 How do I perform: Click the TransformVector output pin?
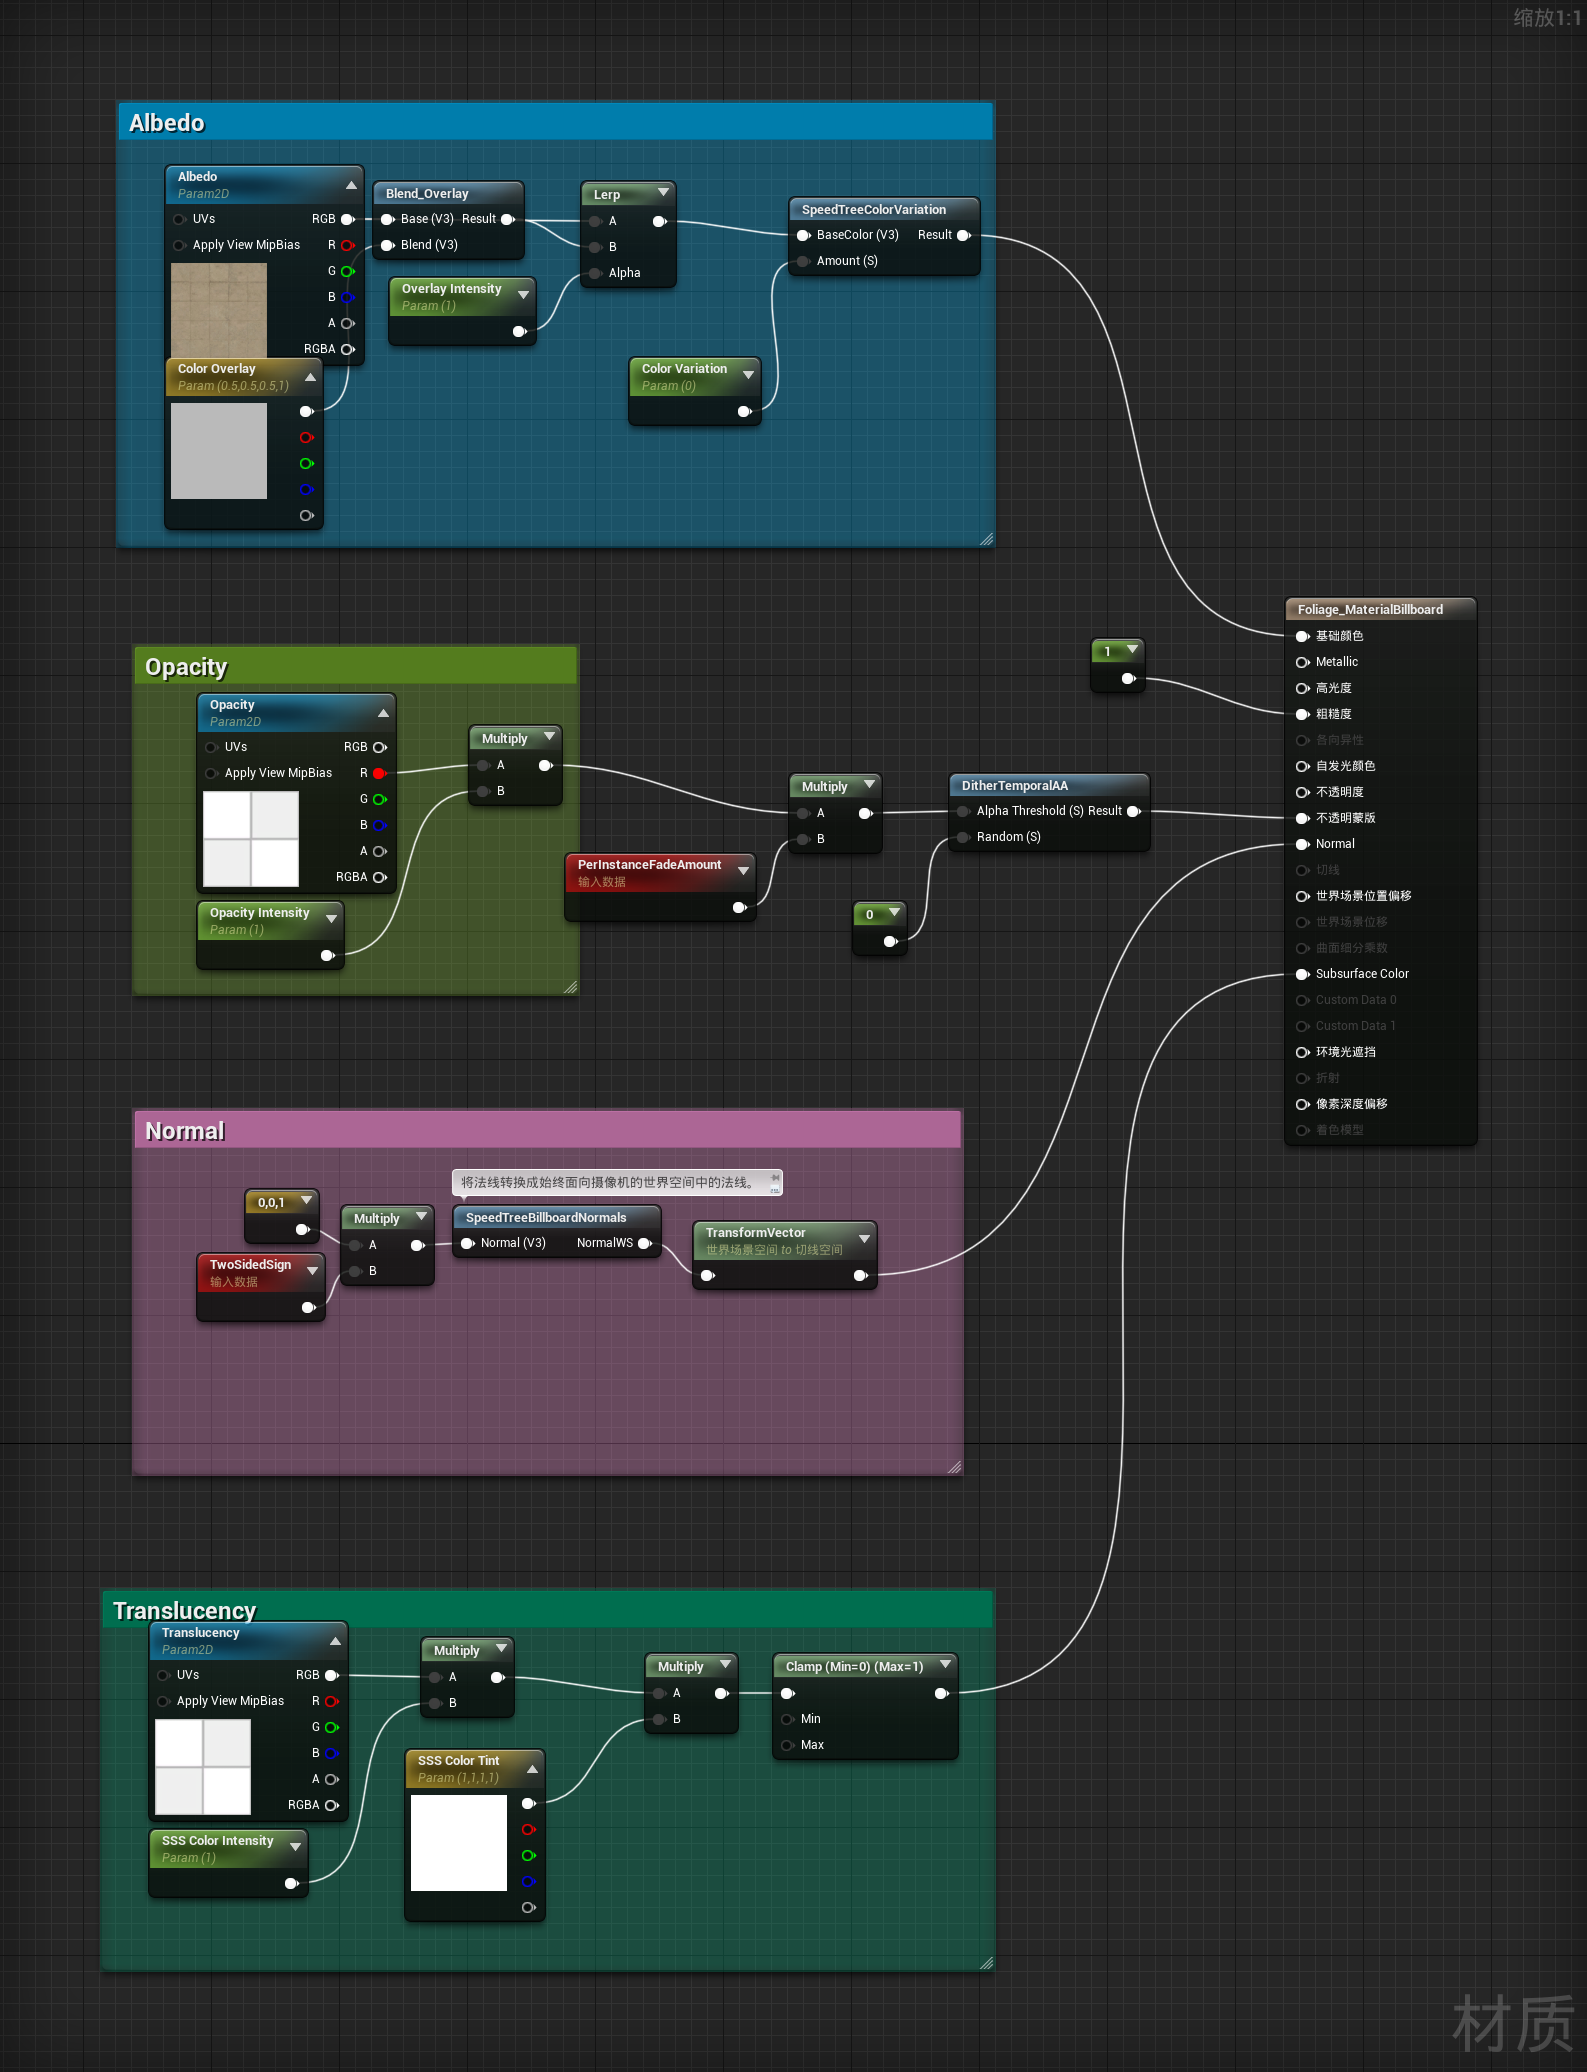coord(860,1276)
